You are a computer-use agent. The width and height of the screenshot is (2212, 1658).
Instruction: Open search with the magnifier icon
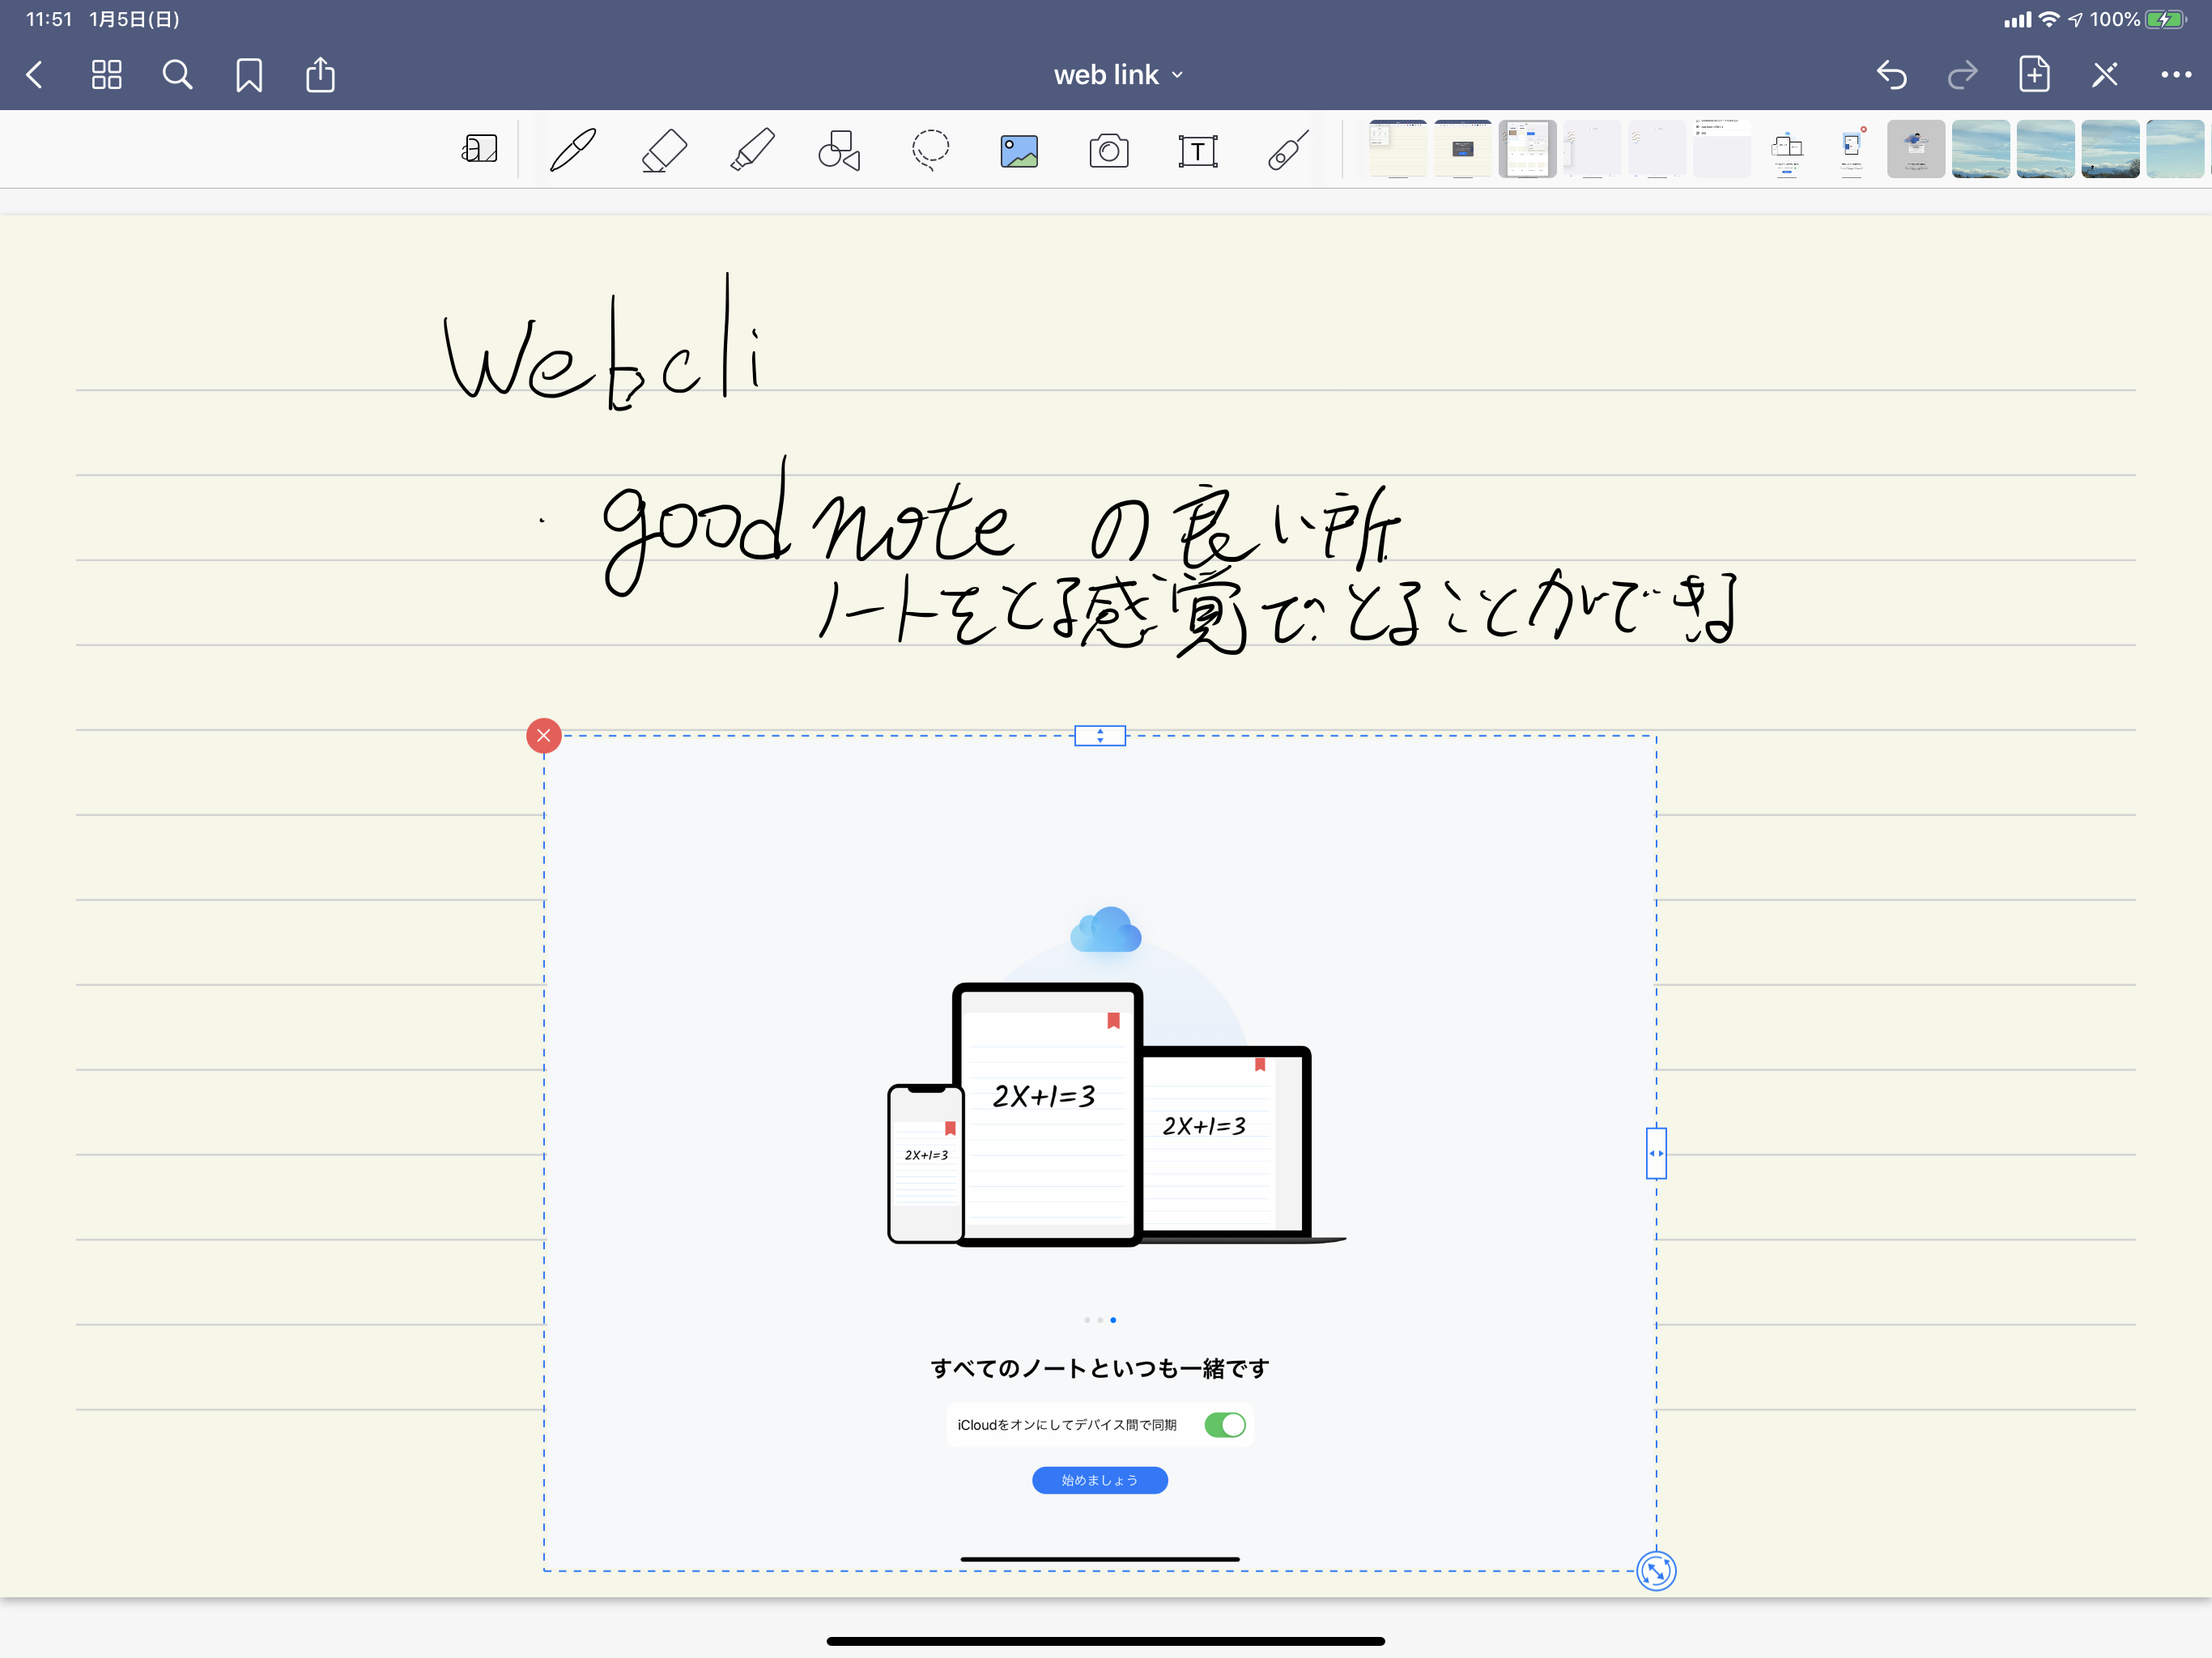pos(177,75)
